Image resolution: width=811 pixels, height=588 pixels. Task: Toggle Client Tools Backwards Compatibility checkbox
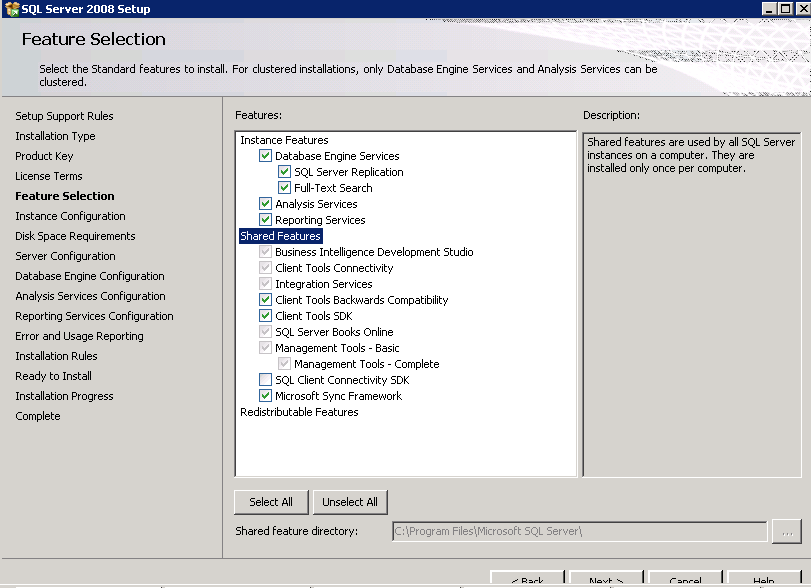click(265, 300)
